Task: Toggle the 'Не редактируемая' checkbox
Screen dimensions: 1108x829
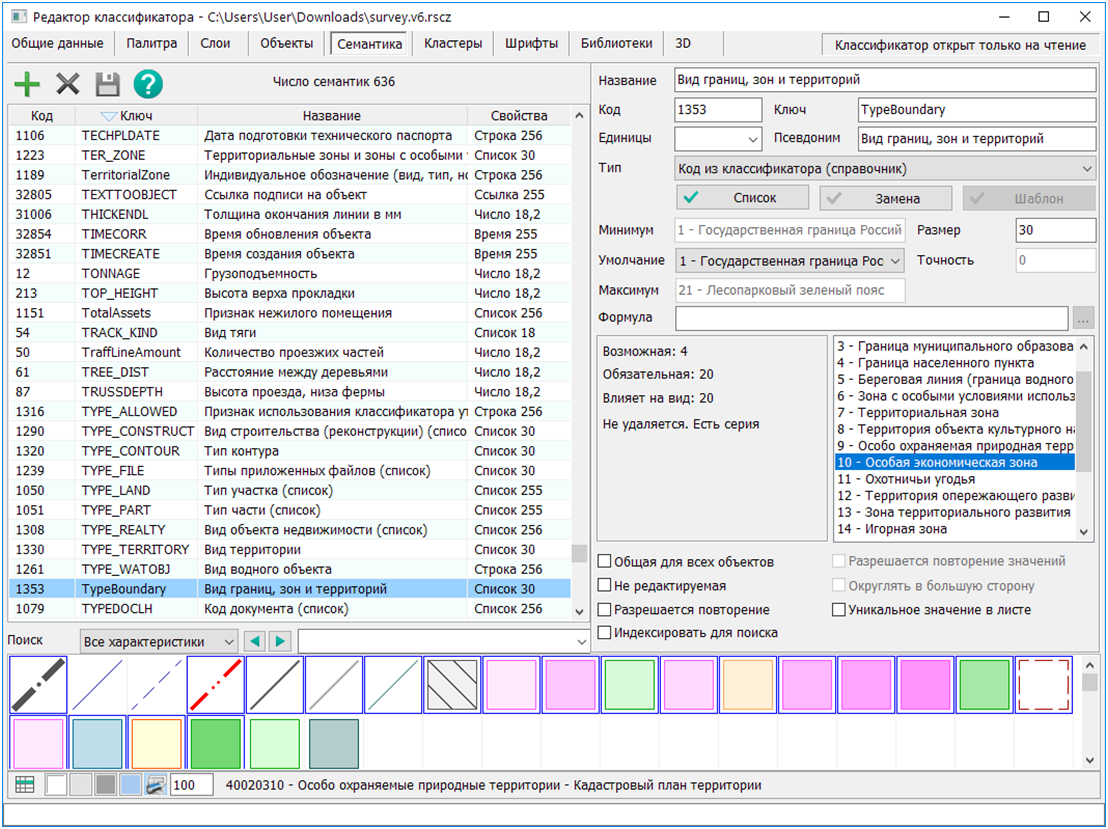Action: (604, 586)
